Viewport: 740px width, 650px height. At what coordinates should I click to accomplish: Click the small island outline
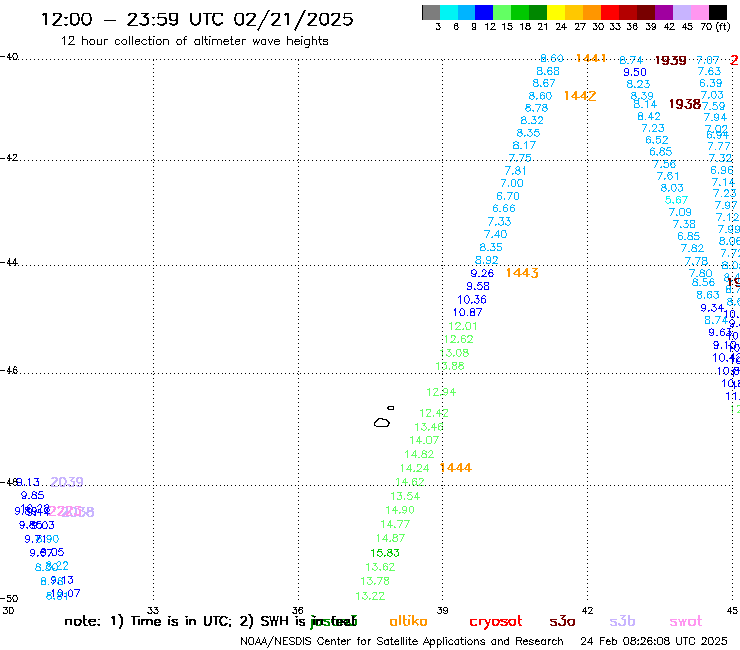click(x=391, y=407)
